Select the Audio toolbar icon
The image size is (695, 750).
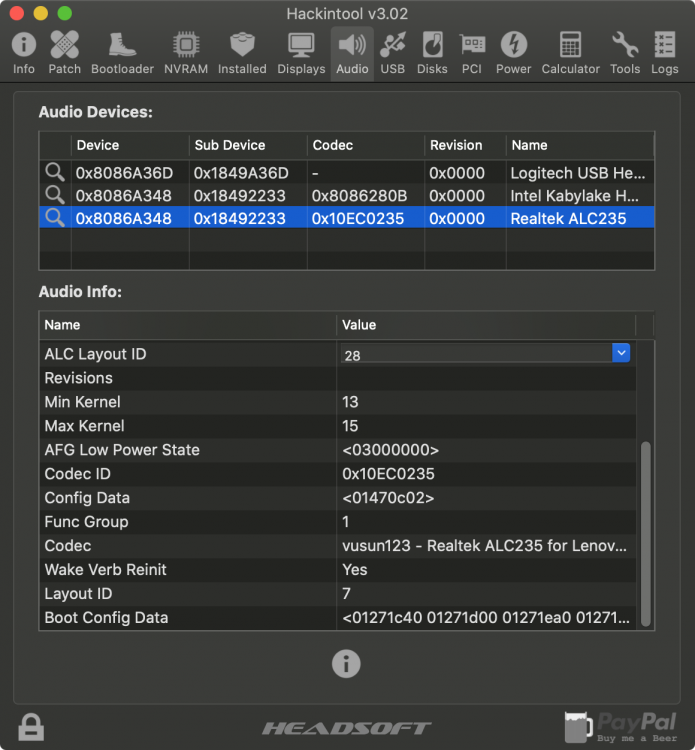[352, 53]
